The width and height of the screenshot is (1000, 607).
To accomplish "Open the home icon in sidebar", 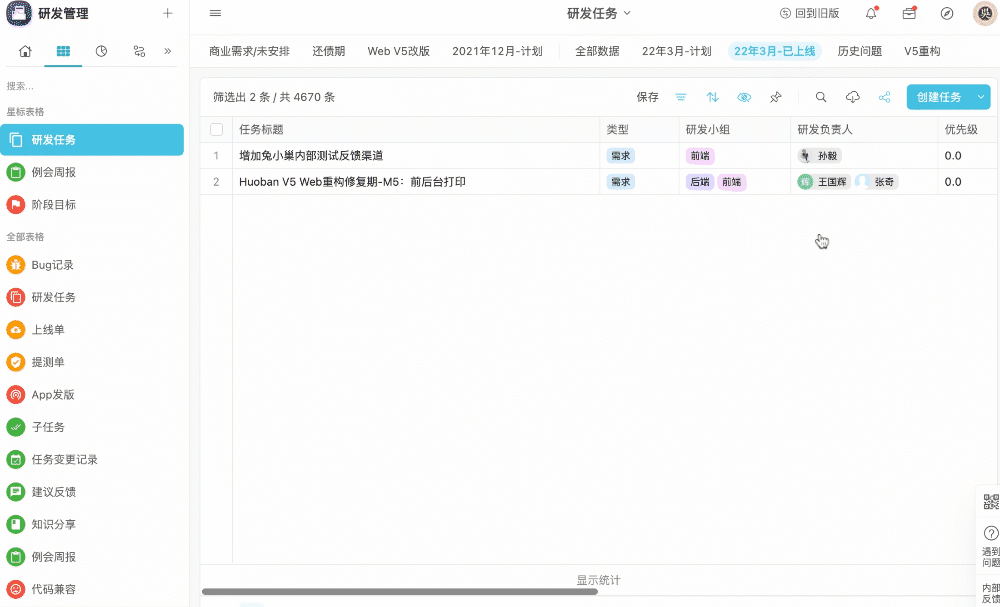I will 25,51.
